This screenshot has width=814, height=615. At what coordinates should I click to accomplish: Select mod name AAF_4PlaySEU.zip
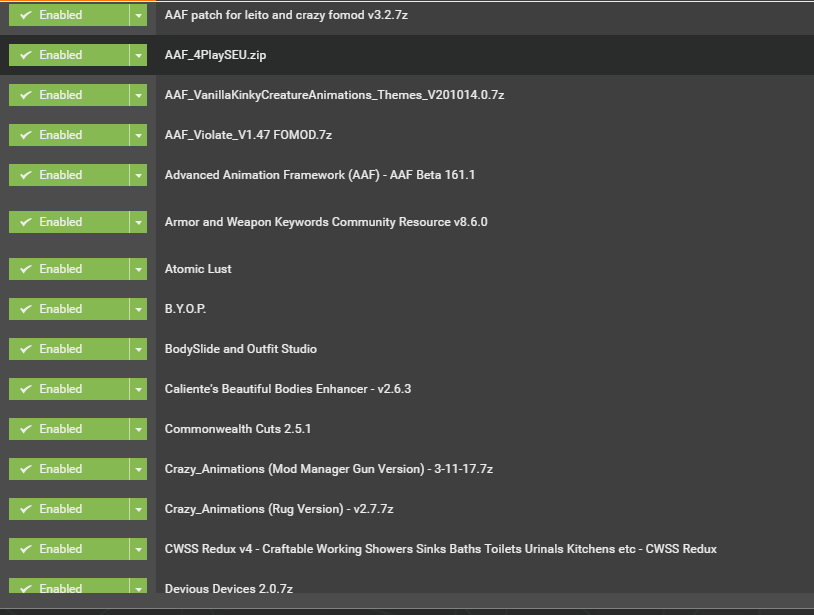[x=215, y=55]
